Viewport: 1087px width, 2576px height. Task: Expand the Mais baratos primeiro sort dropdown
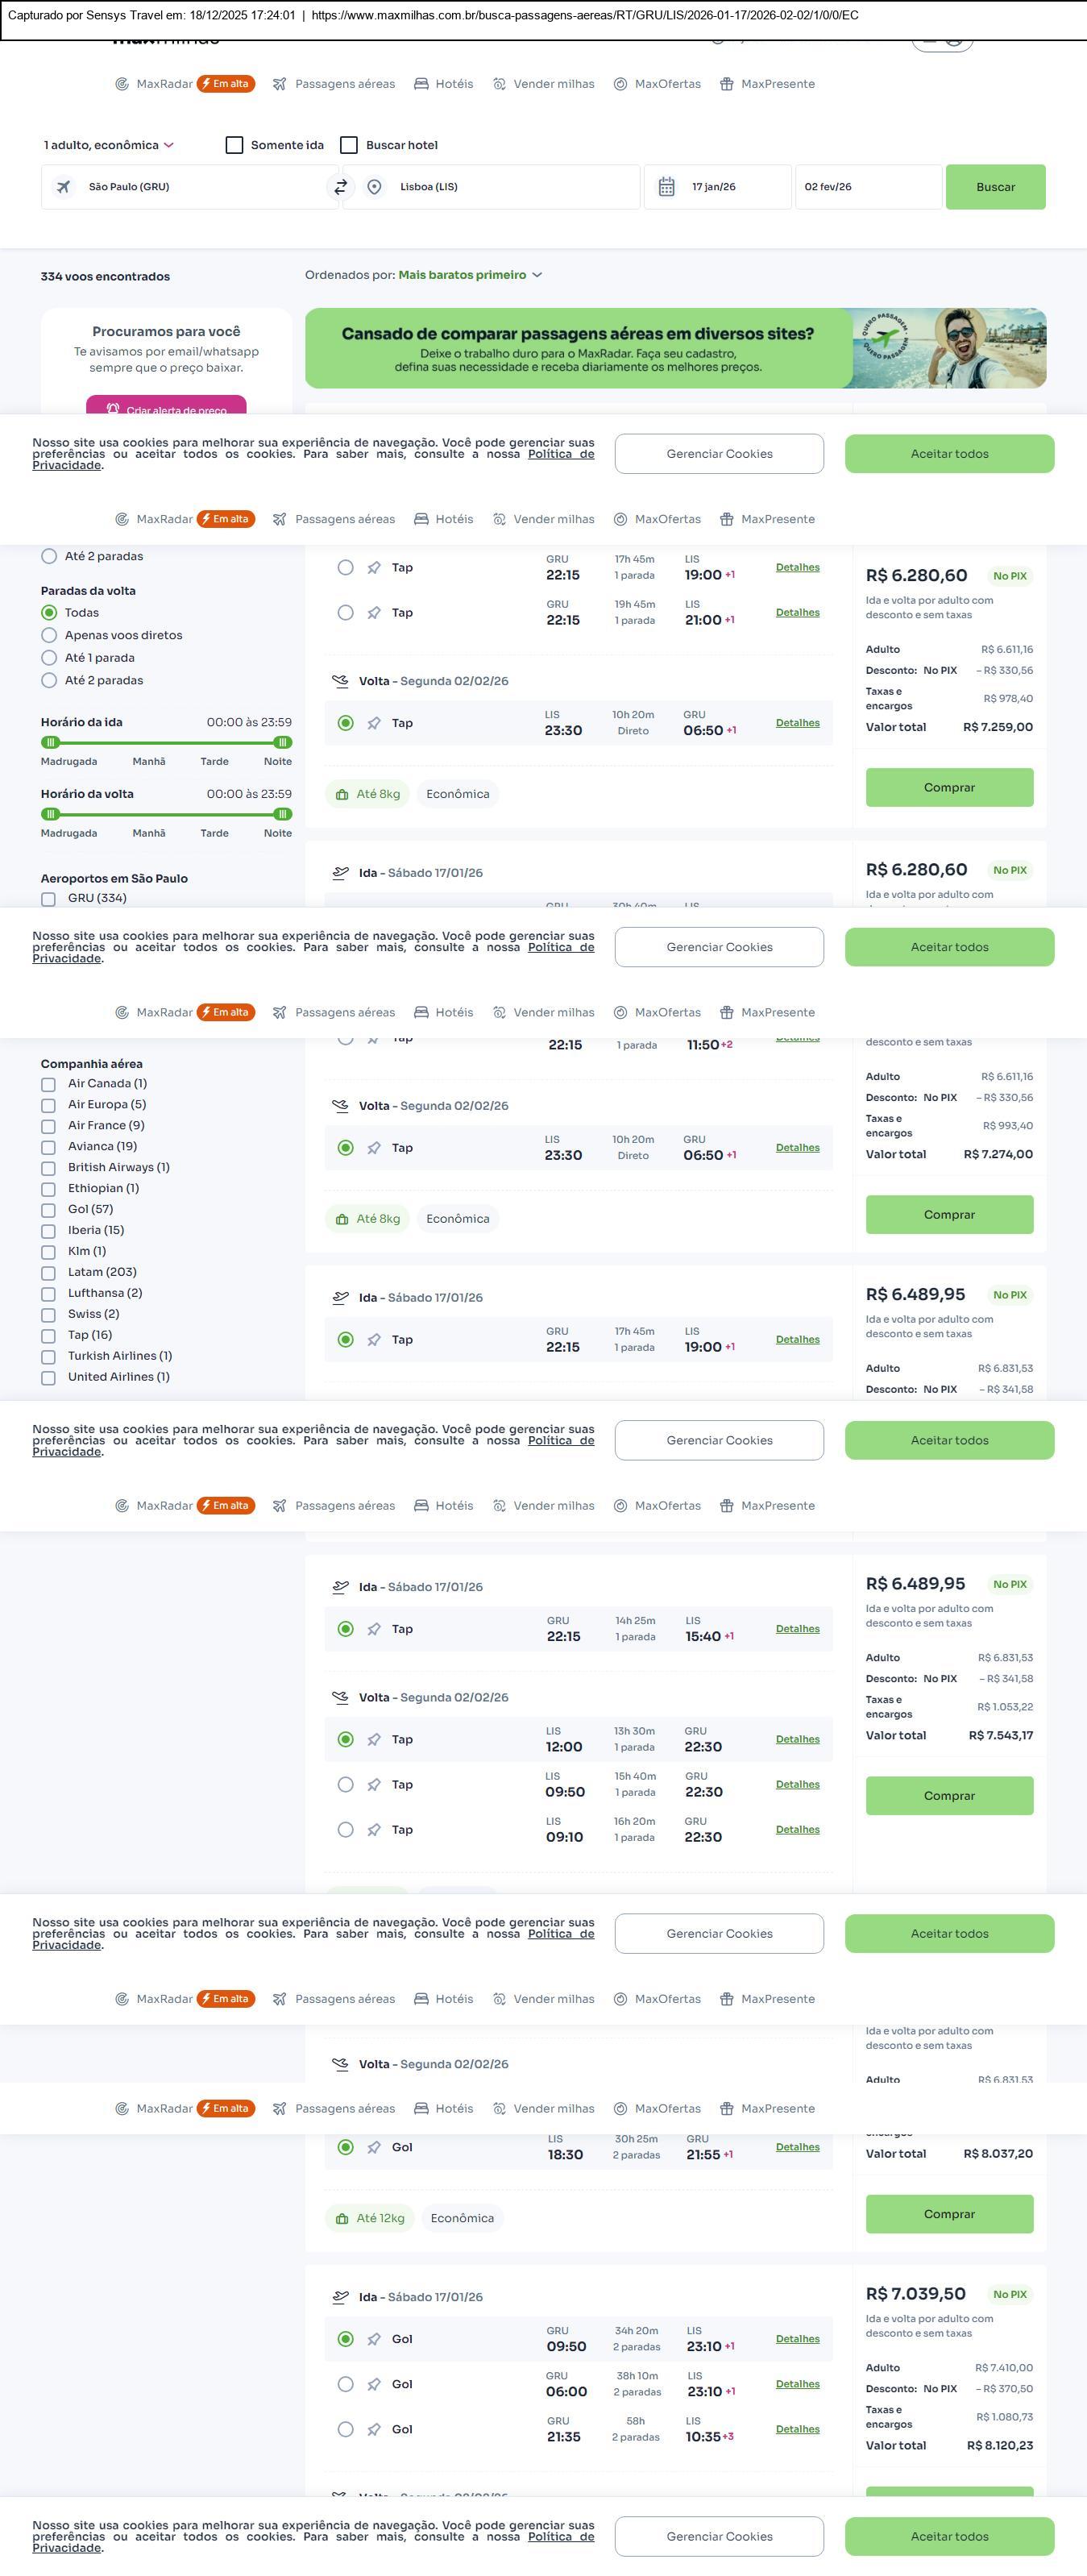point(470,275)
